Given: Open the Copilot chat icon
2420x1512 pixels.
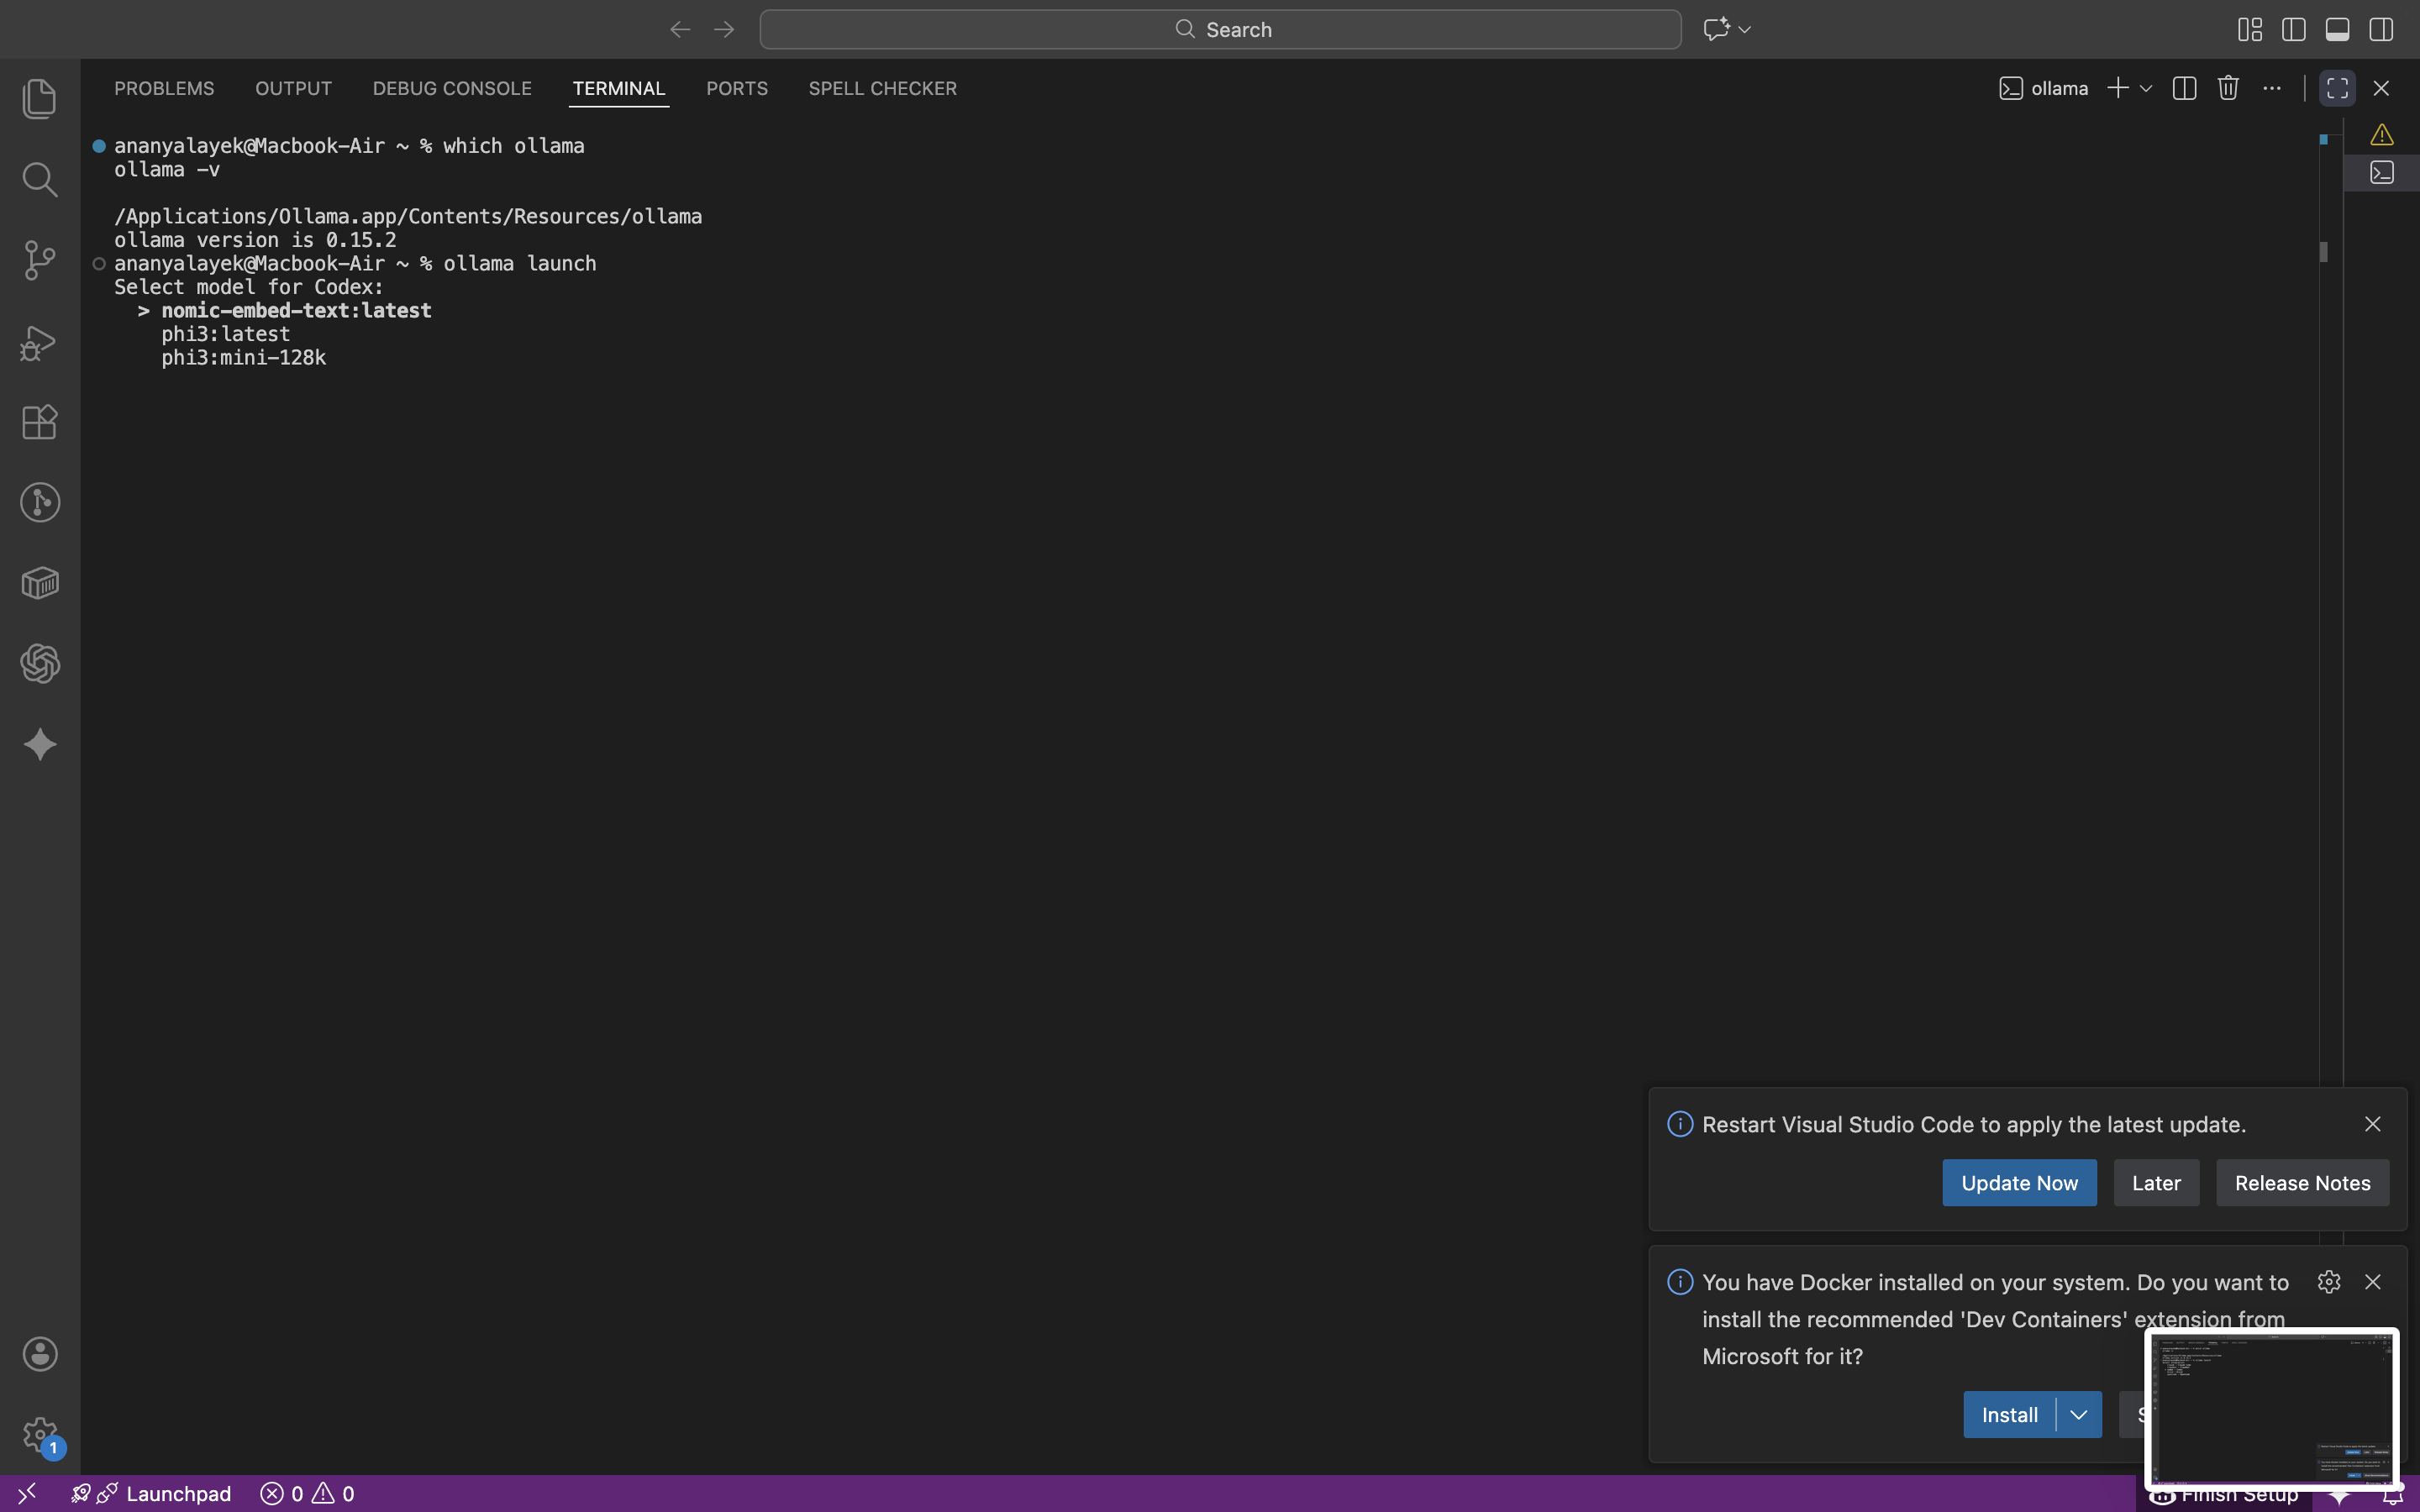Looking at the screenshot, I should 1716,29.
